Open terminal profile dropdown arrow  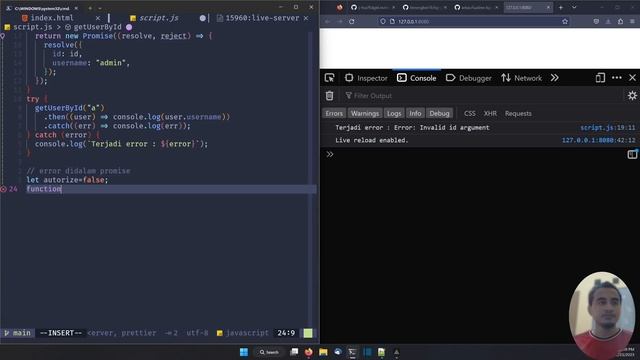pyautogui.click(x=100, y=8)
